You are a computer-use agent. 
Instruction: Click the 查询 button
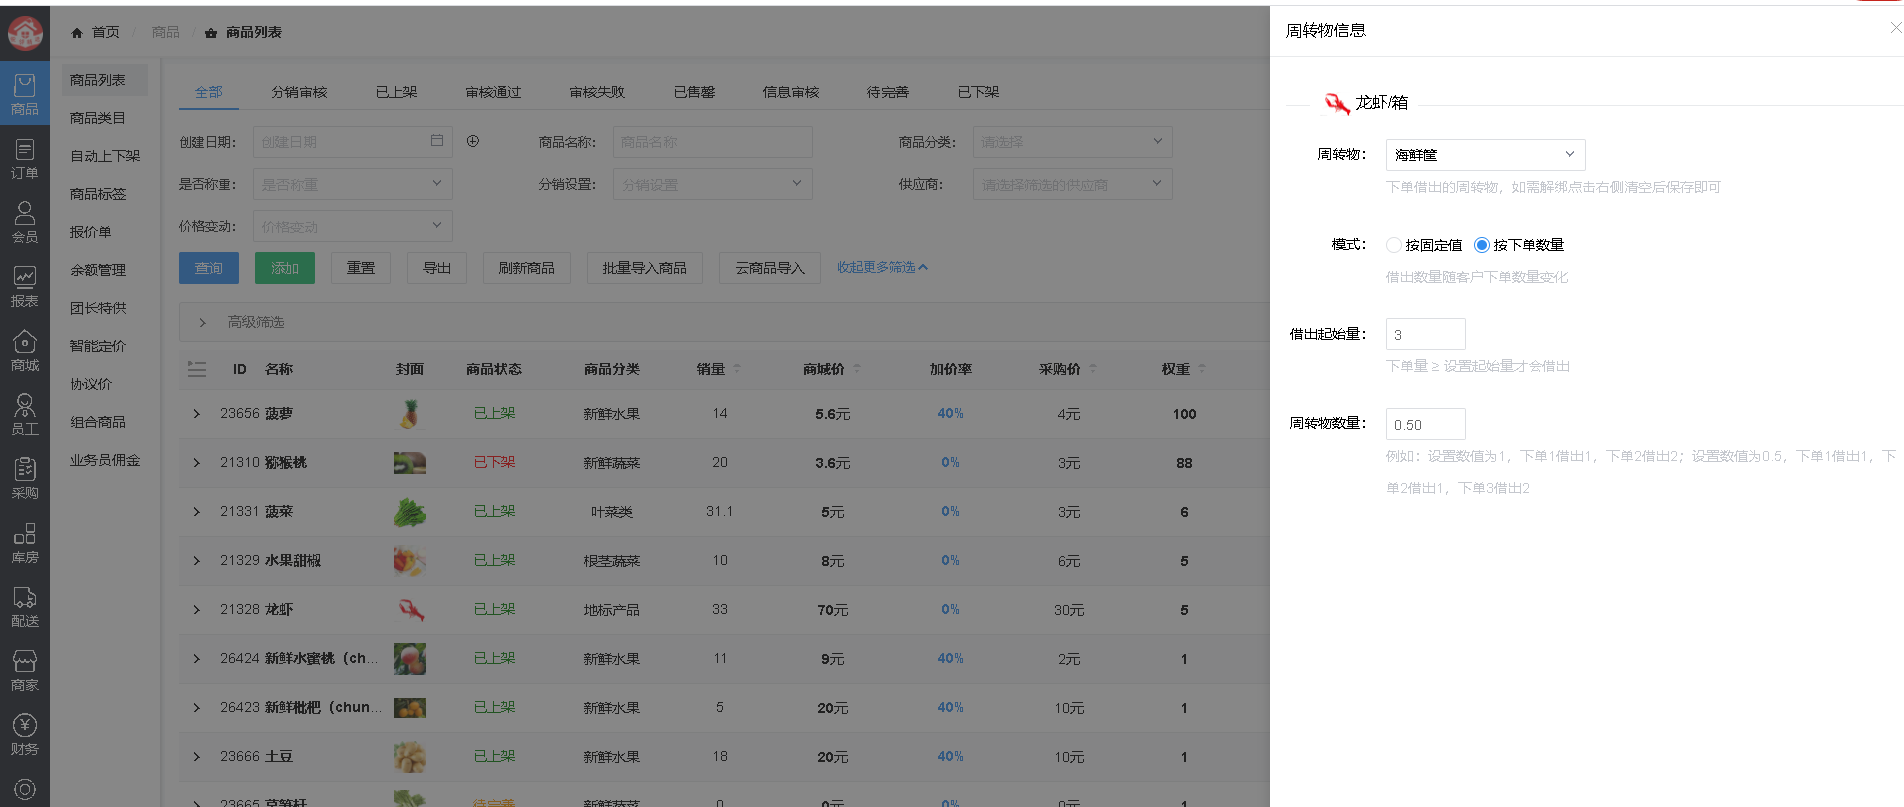209,268
